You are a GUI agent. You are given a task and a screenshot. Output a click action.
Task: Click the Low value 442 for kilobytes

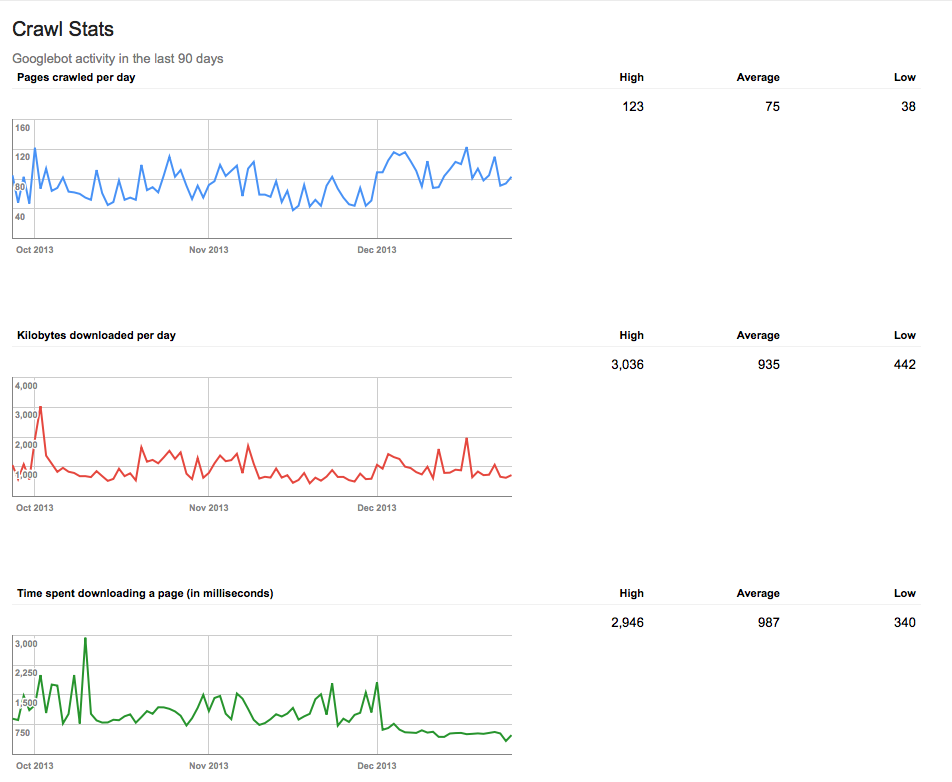(x=904, y=364)
